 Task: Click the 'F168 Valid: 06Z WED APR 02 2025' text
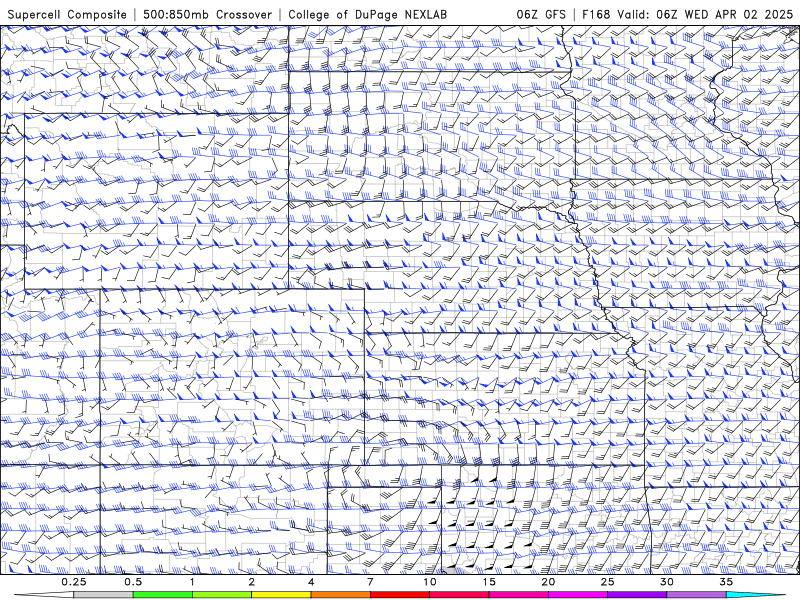click(687, 14)
